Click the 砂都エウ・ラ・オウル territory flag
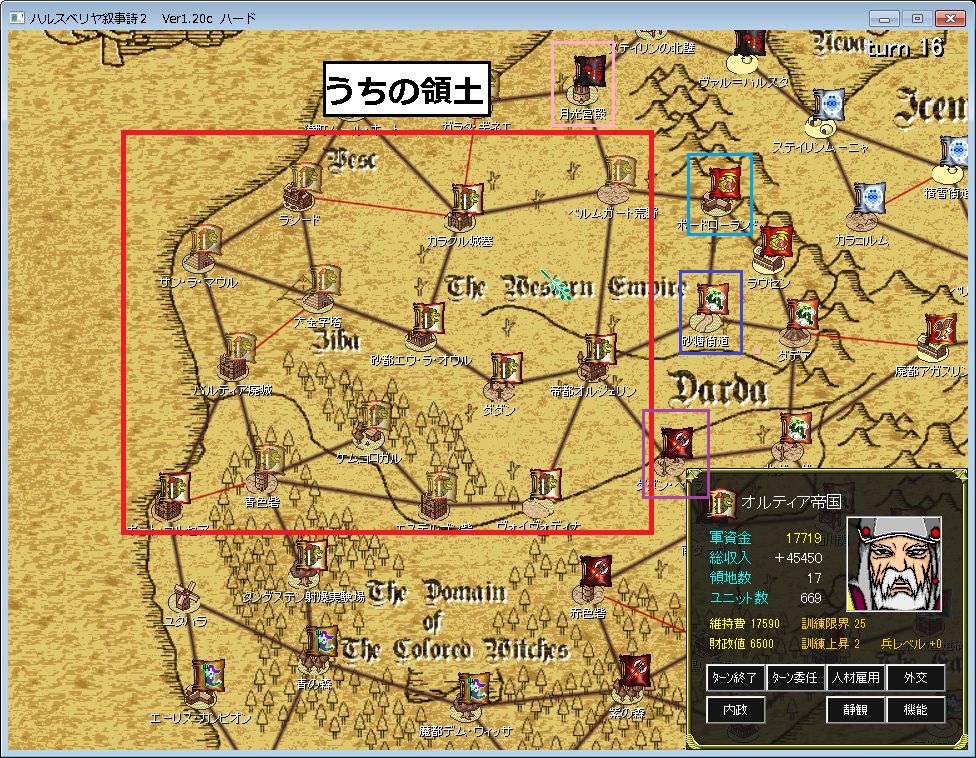 (x=428, y=319)
